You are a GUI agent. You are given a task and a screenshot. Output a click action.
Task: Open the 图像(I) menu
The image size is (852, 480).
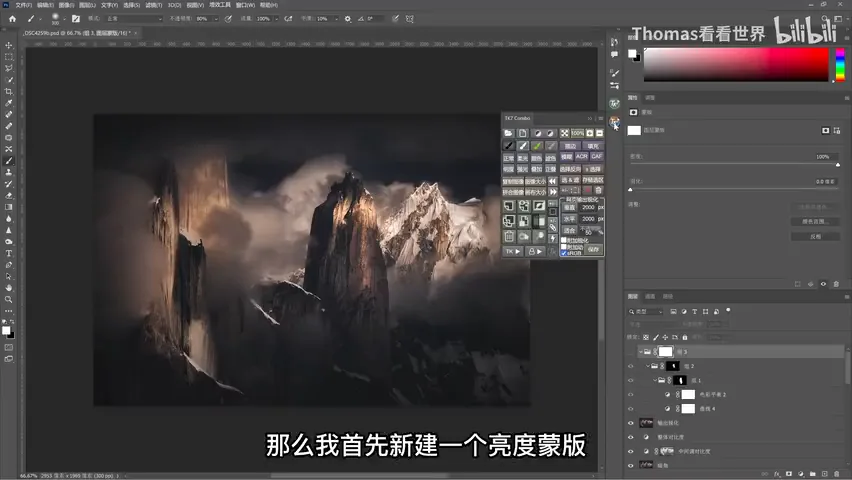point(66,5)
